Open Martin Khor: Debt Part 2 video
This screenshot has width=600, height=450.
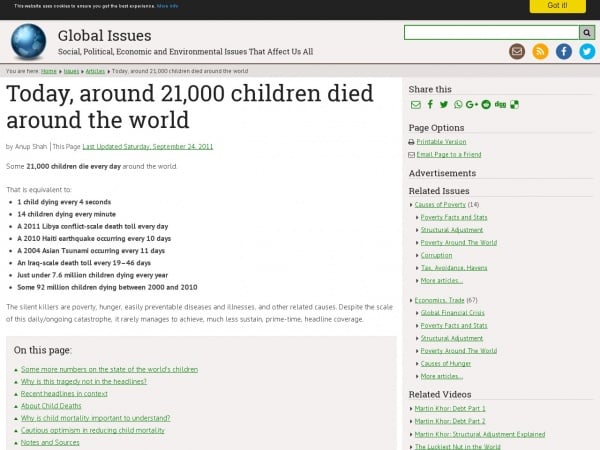(x=450, y=421)
